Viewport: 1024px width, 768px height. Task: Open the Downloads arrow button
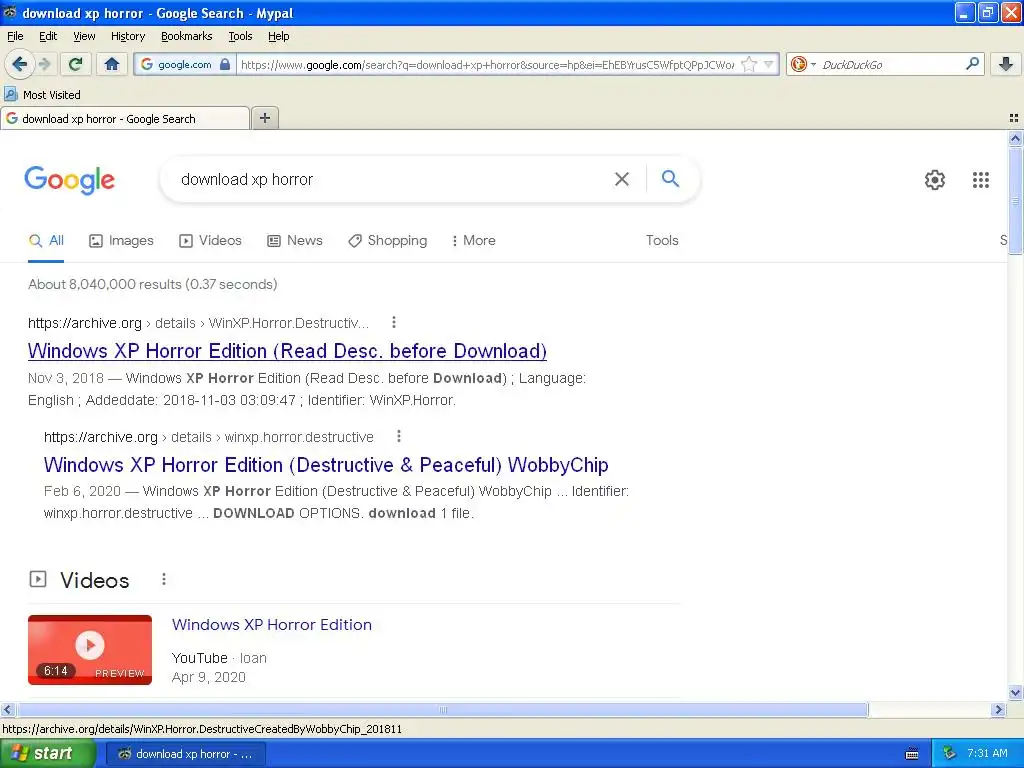[x=1006, y=64]
